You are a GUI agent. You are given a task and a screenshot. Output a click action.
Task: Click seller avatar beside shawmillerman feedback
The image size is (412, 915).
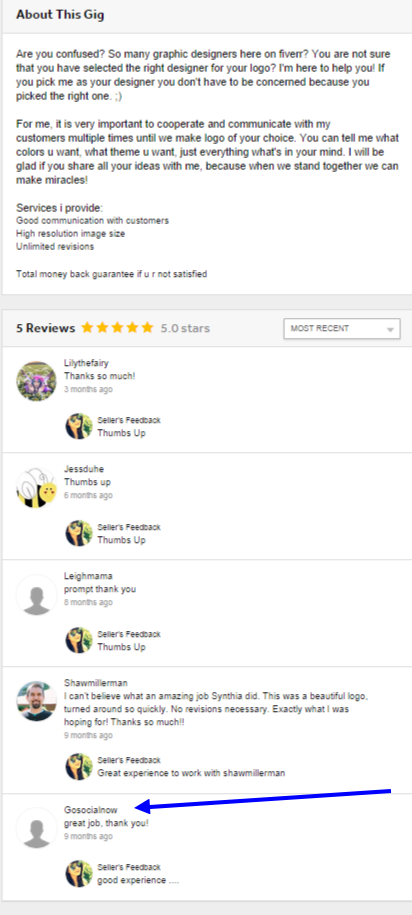[x=79, y=767]
